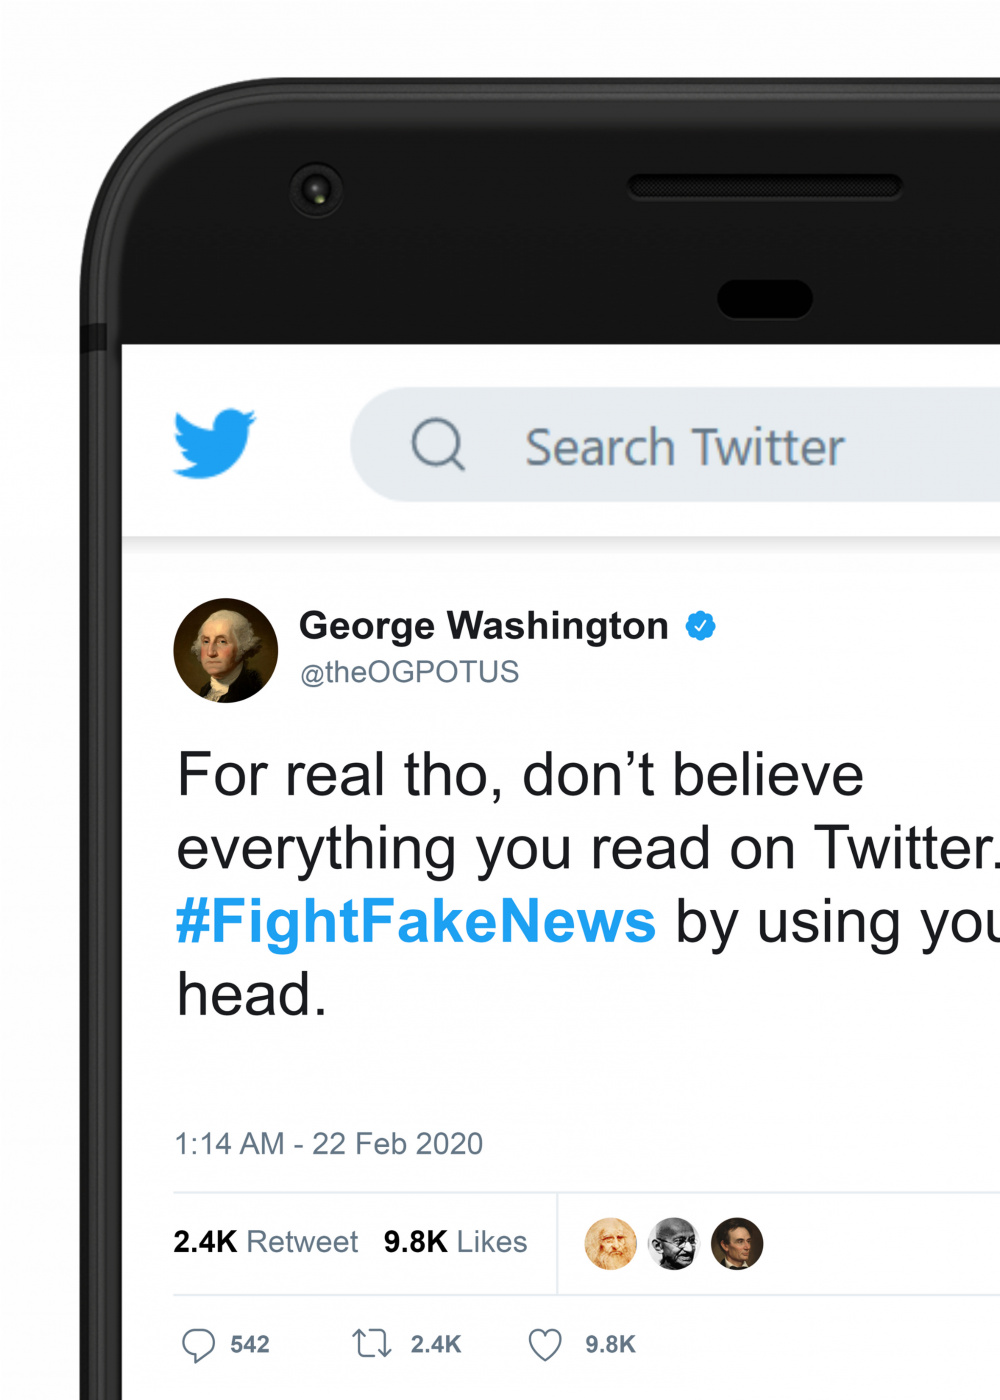
Task: Open the Gandhi liker avatar
Action: (x=674, y=1244)
